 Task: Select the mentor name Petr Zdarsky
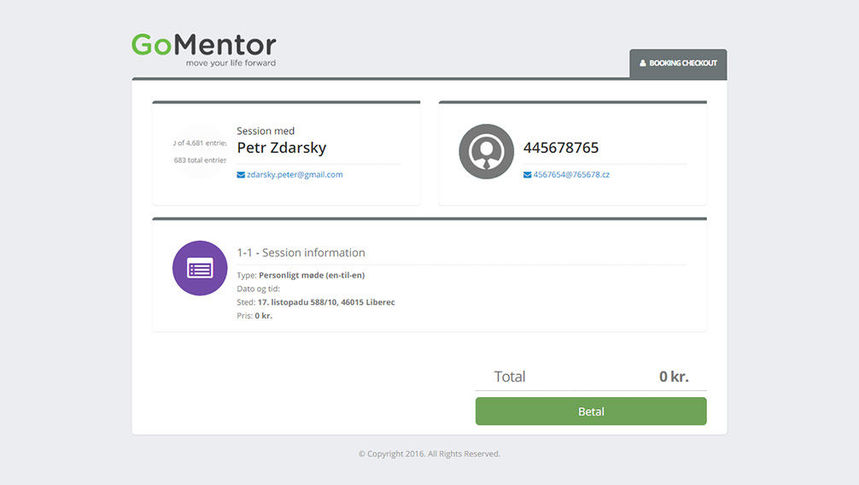pyautogui.click(x=281, y=148)
